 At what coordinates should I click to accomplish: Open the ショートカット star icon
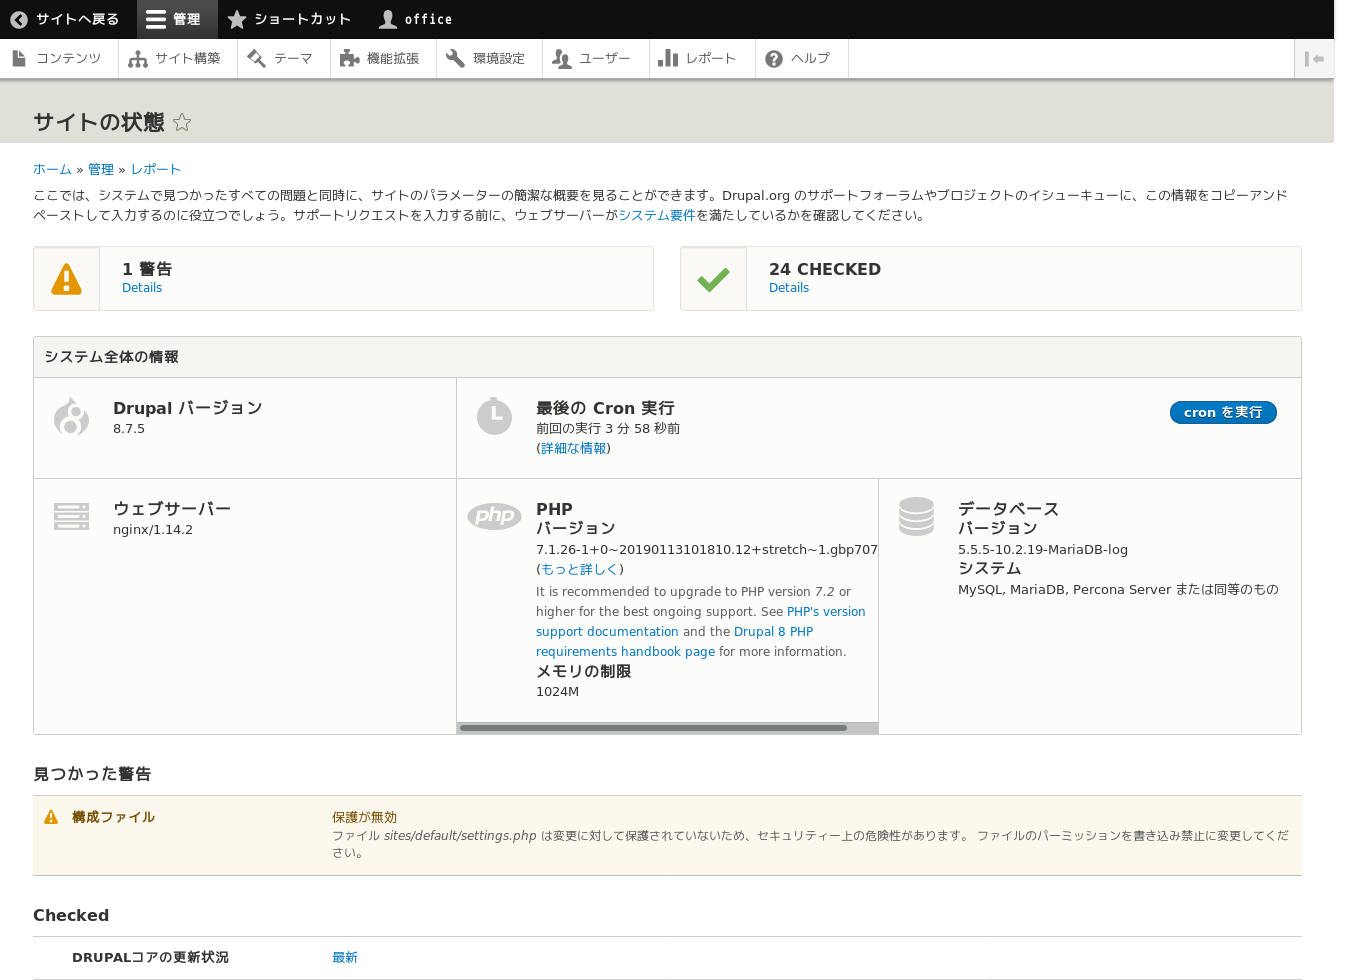click(x=237, y=19)
